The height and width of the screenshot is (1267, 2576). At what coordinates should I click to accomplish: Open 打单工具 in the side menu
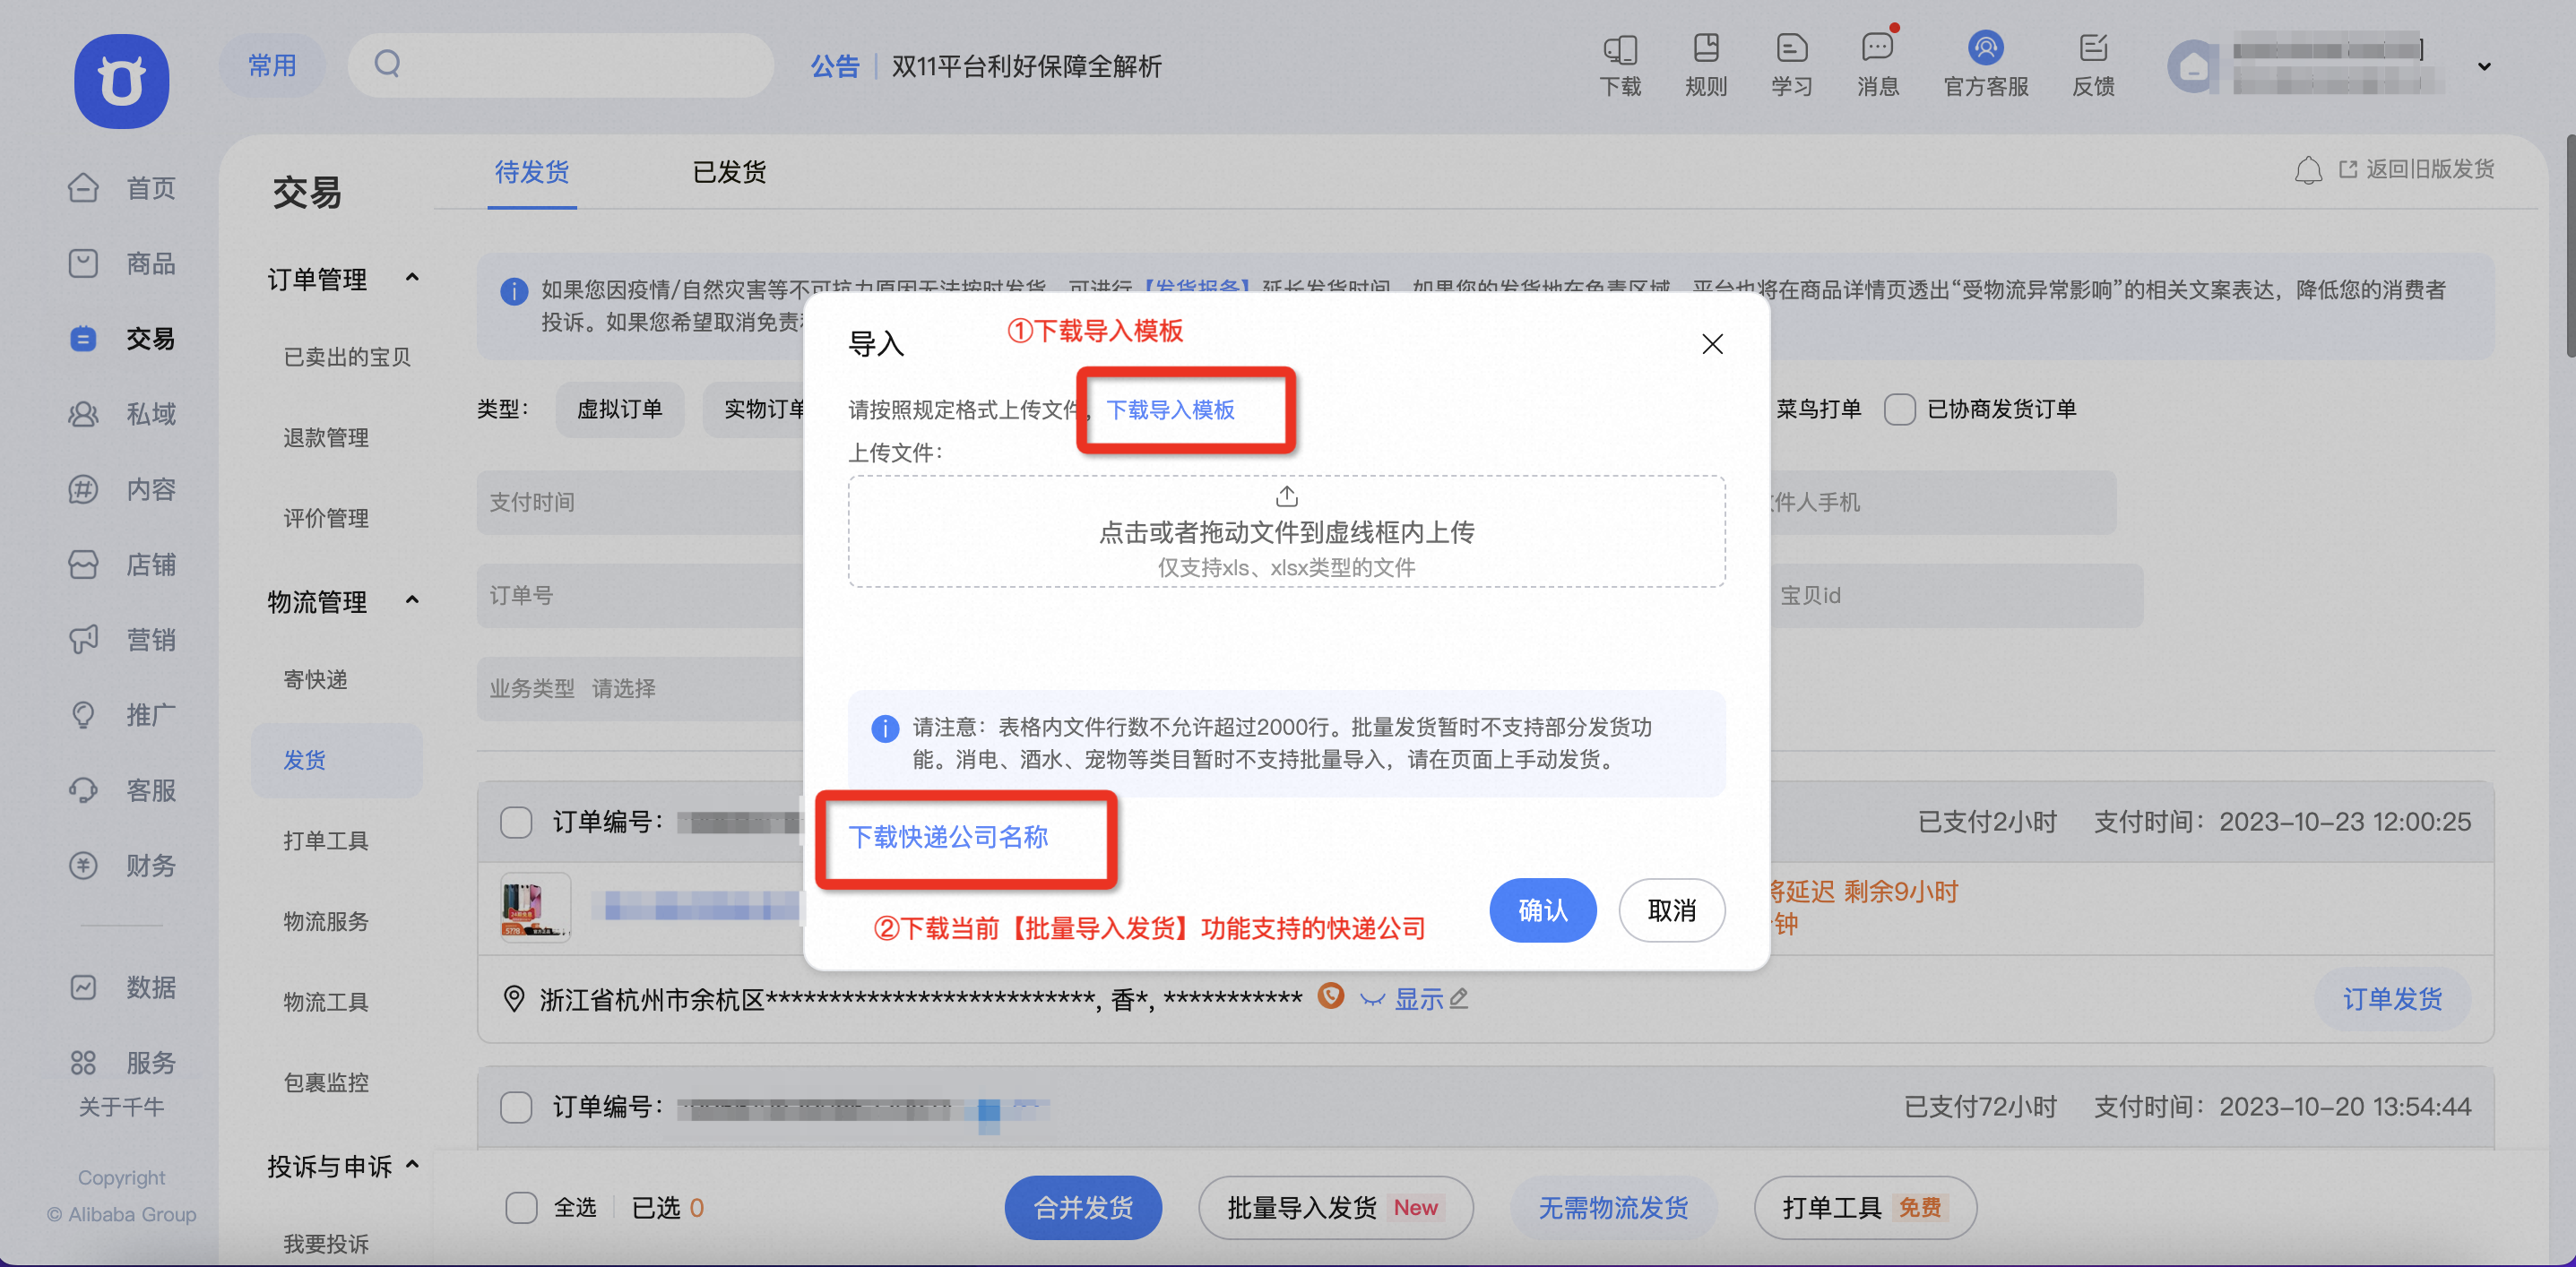(326, 840)
